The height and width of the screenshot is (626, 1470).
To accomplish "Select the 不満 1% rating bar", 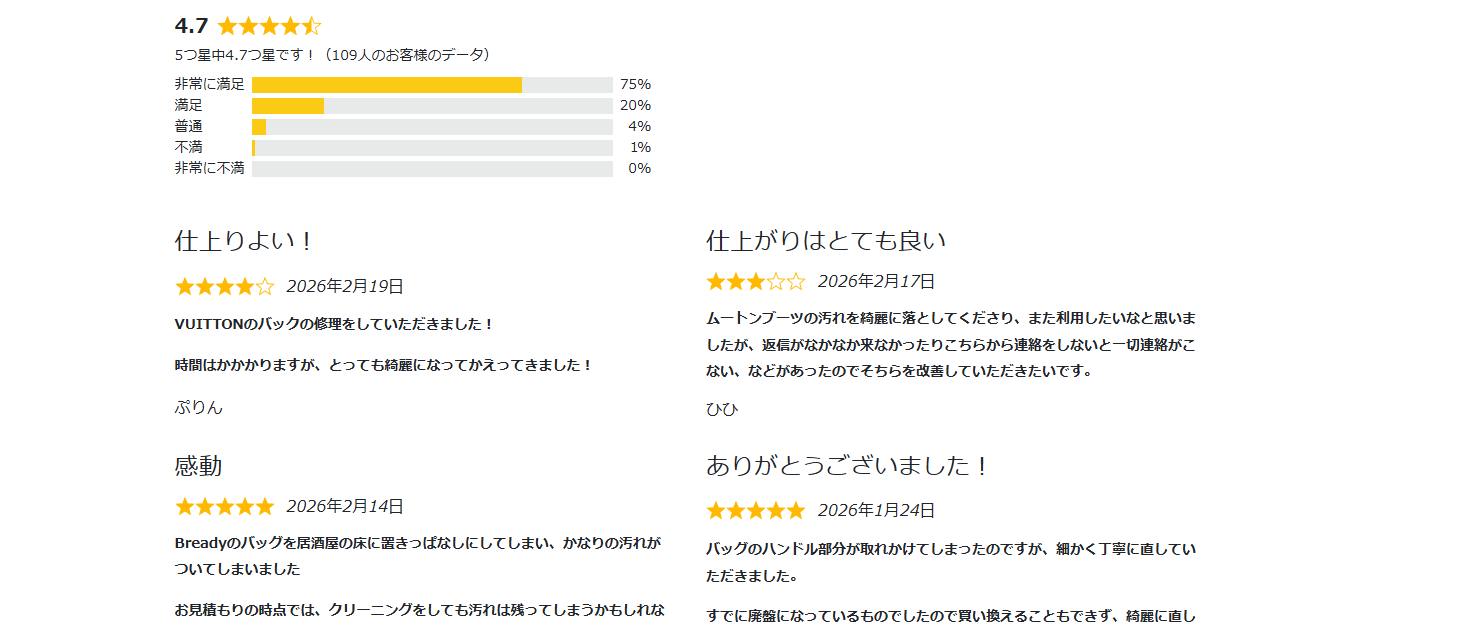I will coord(432,148).
